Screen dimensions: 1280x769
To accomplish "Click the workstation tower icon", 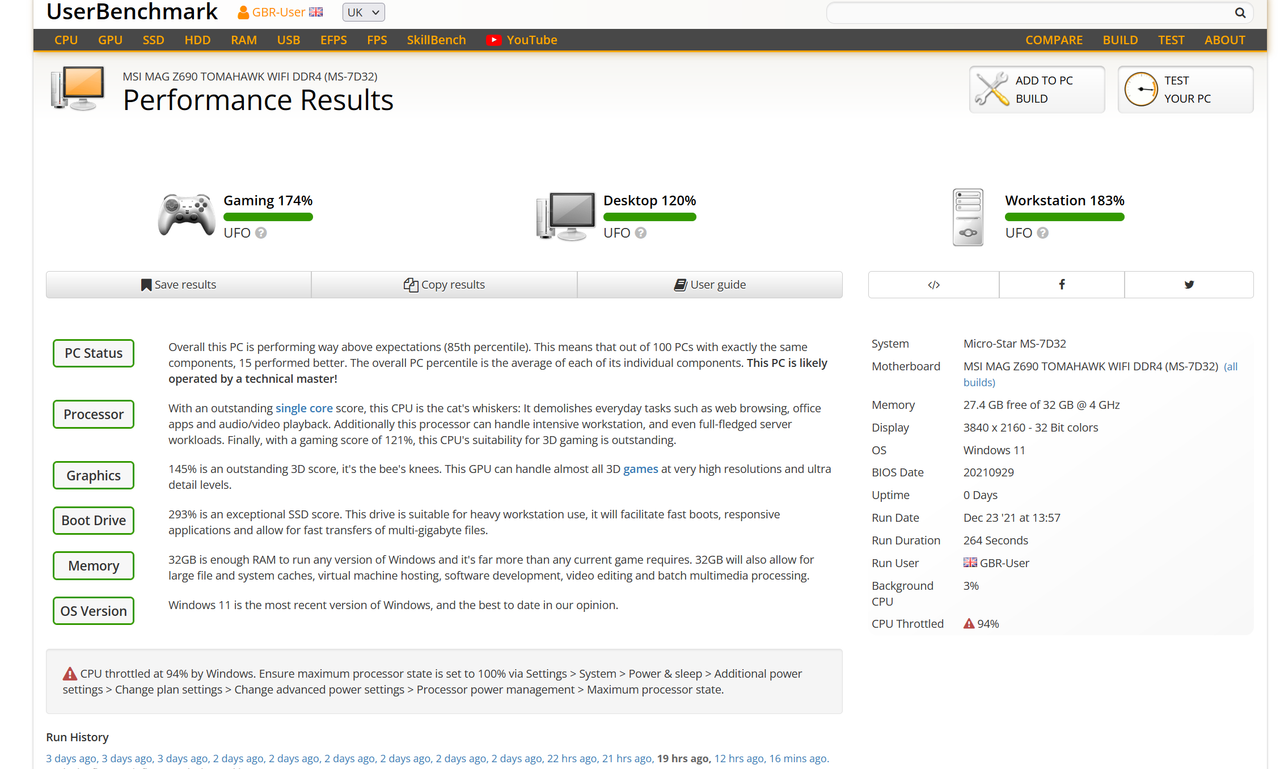I will [968, 217].
